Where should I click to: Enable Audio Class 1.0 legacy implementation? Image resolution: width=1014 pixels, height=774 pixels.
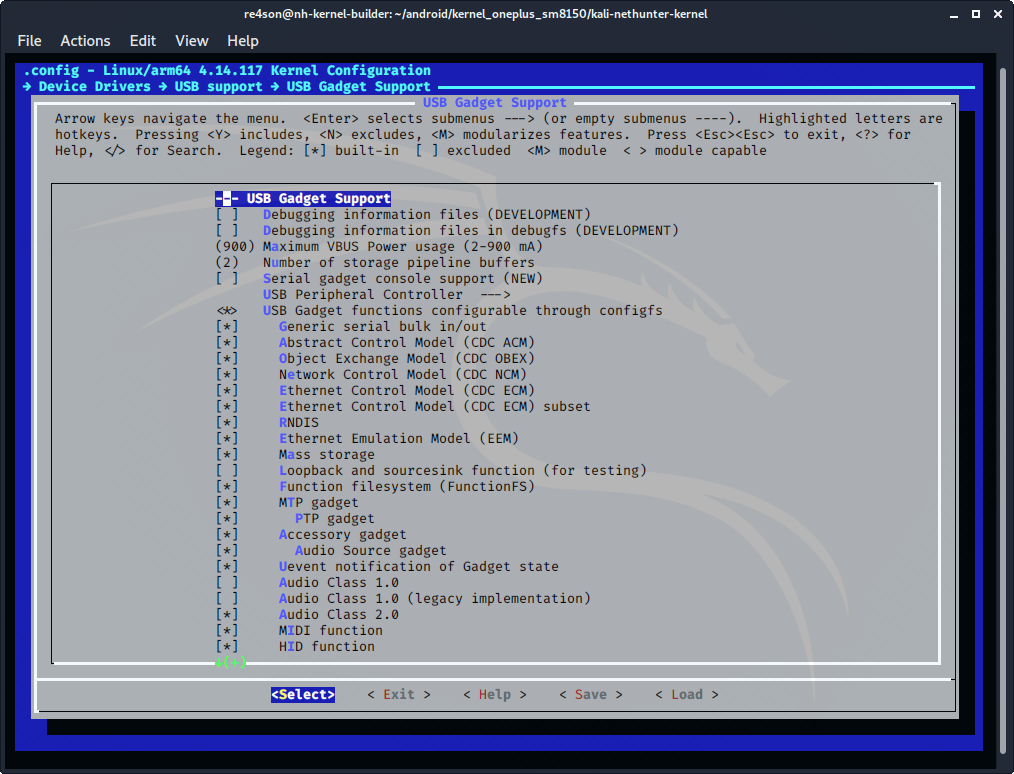227,599
